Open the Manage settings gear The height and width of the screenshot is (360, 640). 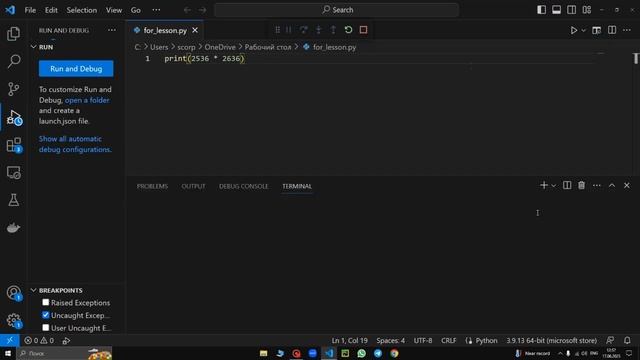tap(13, 320)
